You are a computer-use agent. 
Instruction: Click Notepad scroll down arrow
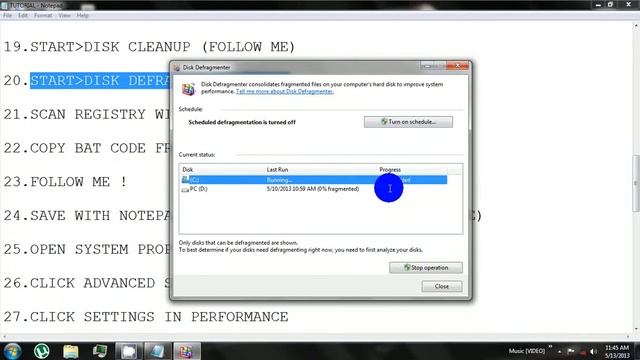(x=636, y=329)
